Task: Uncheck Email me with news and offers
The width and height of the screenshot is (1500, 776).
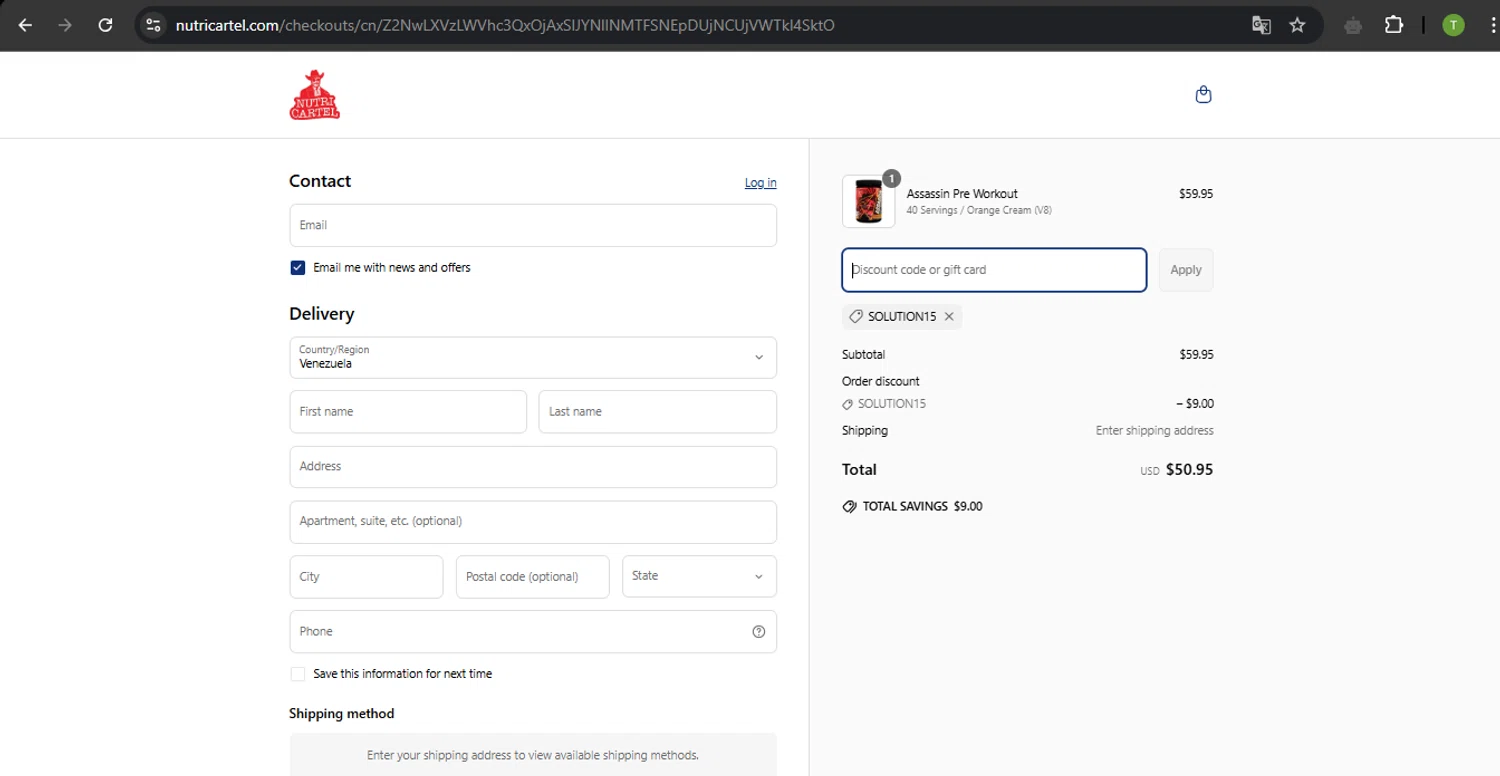Action: (297, 267)
